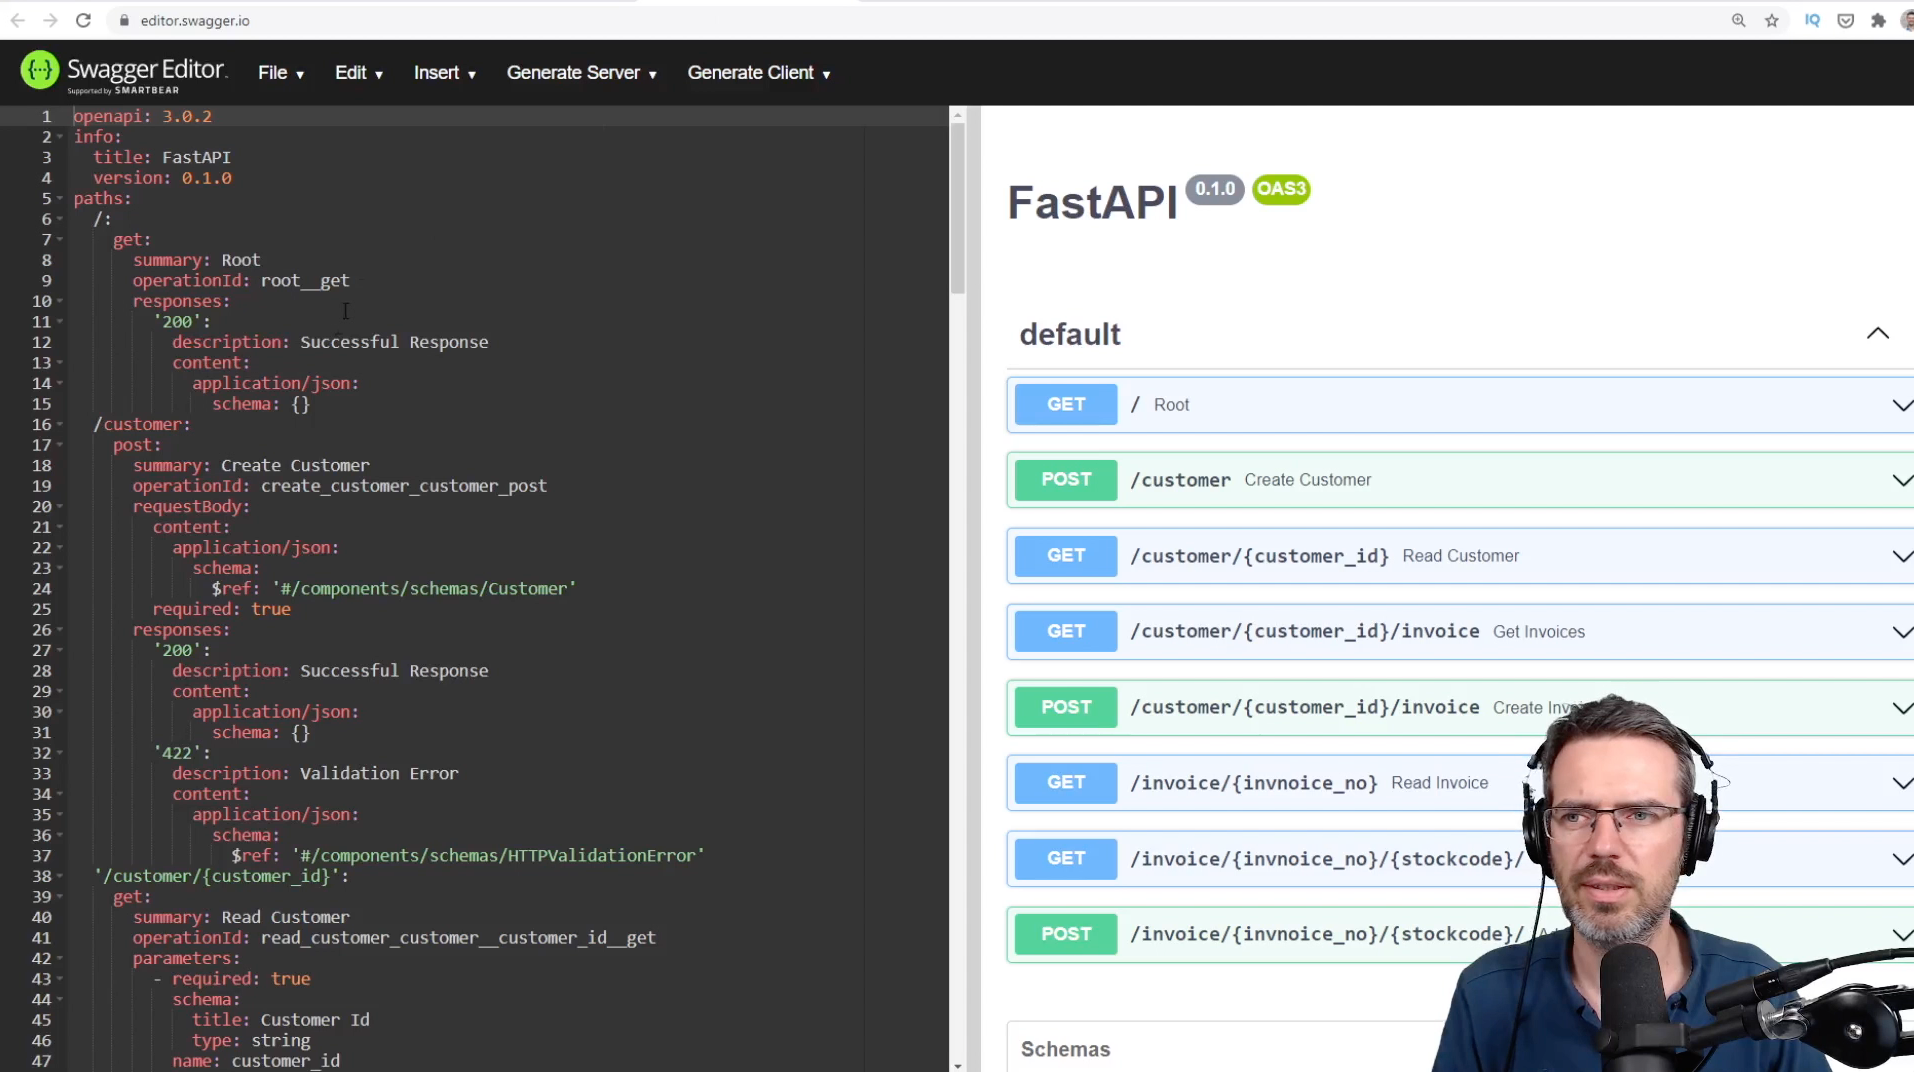Click the Pocket extension icon
The image size is (1914, 1072).
click(1846, 20)
